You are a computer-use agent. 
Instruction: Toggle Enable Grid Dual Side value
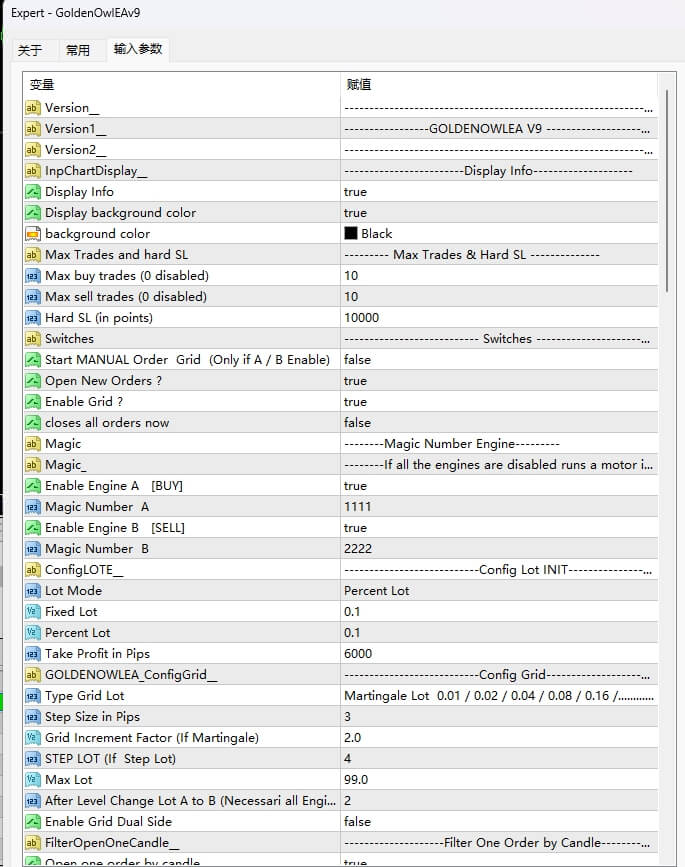pyautogui.click(x=499, y=822)
